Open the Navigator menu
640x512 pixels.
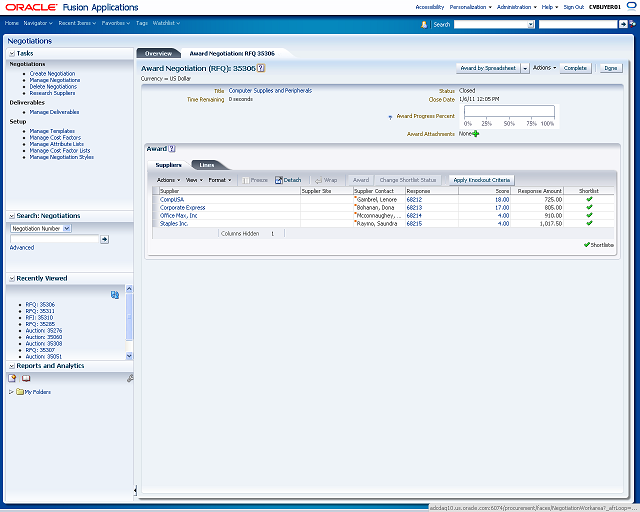(38, 23)
